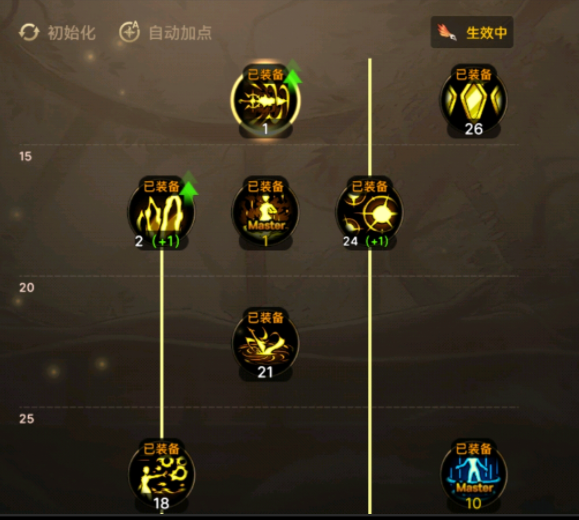Click green upgrade arrow on arrow skill

tap(293, 72)
